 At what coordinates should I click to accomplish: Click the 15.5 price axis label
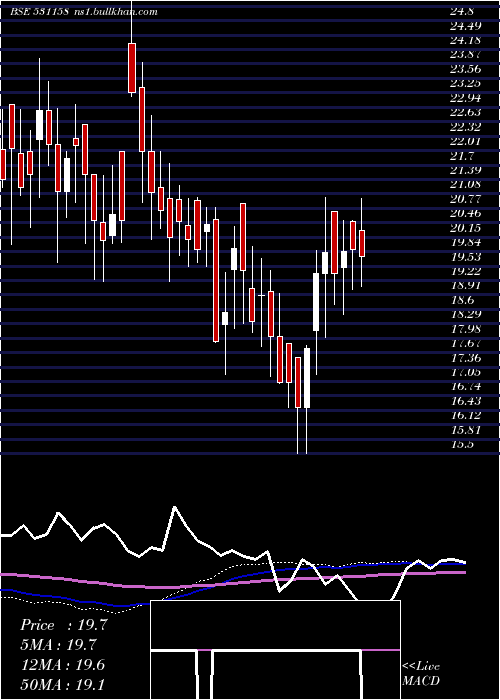pos(462,445)
